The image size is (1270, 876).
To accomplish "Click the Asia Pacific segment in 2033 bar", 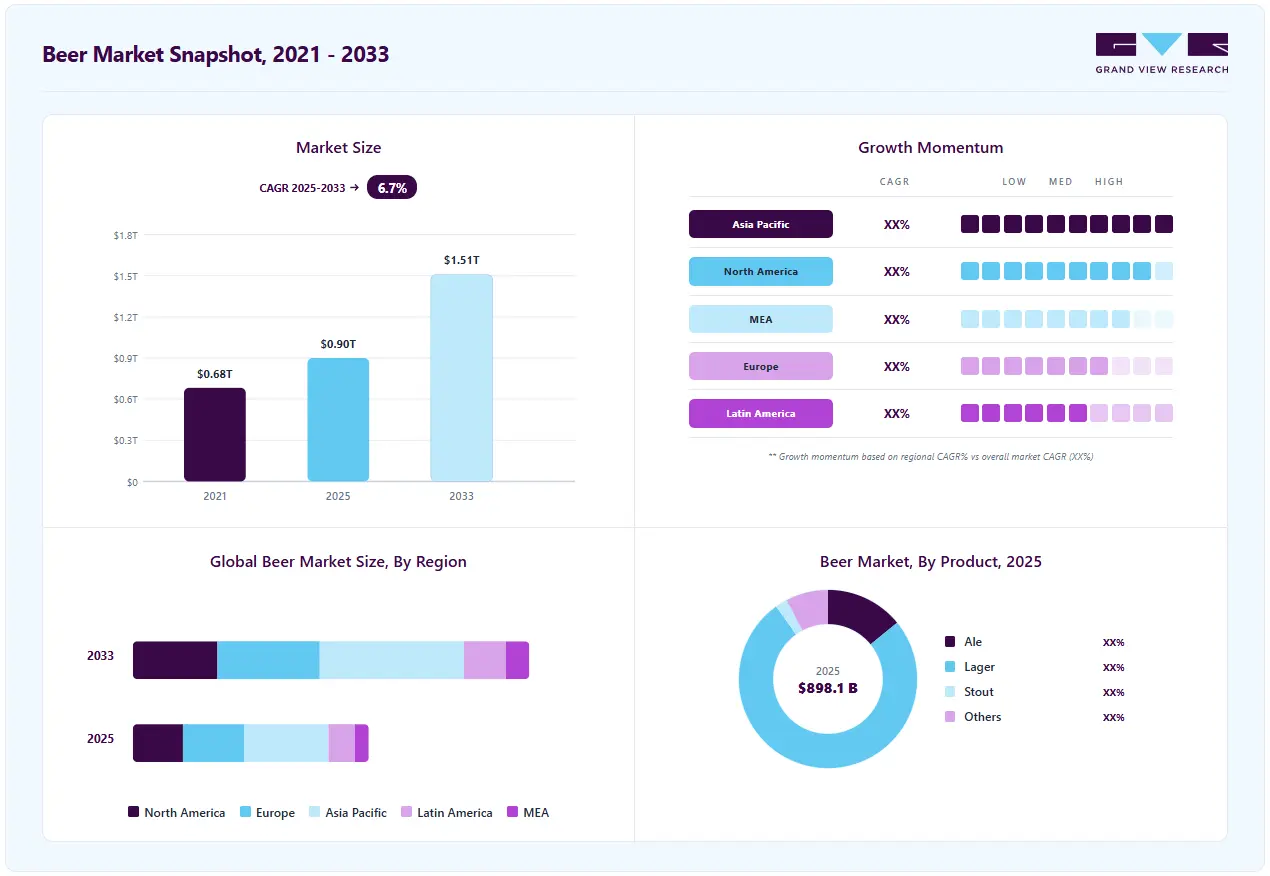I will tap(392, 660).
